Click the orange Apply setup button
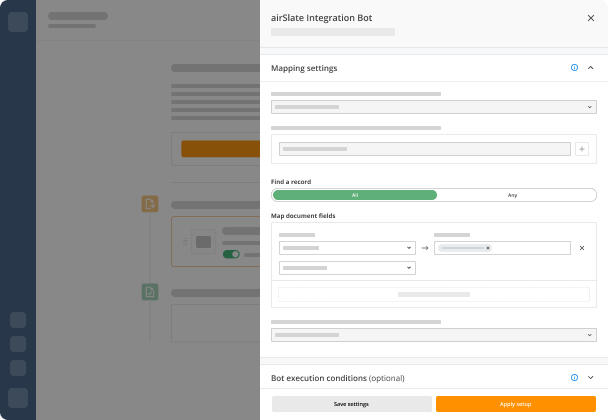This screenshot has width=608, height=420. coord(515,404)
